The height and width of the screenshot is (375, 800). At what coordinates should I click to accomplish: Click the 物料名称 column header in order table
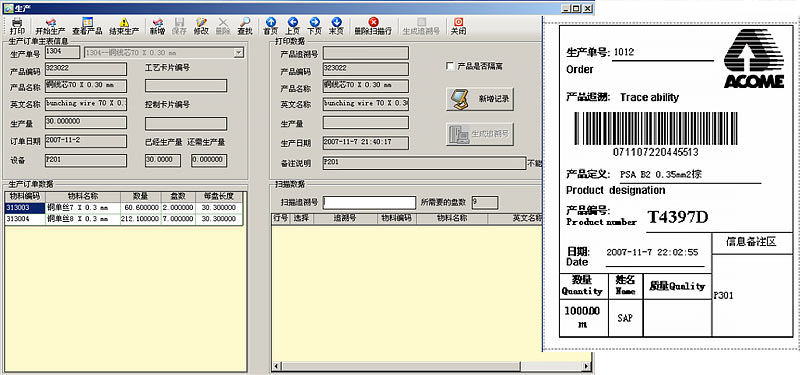point(83,196)
